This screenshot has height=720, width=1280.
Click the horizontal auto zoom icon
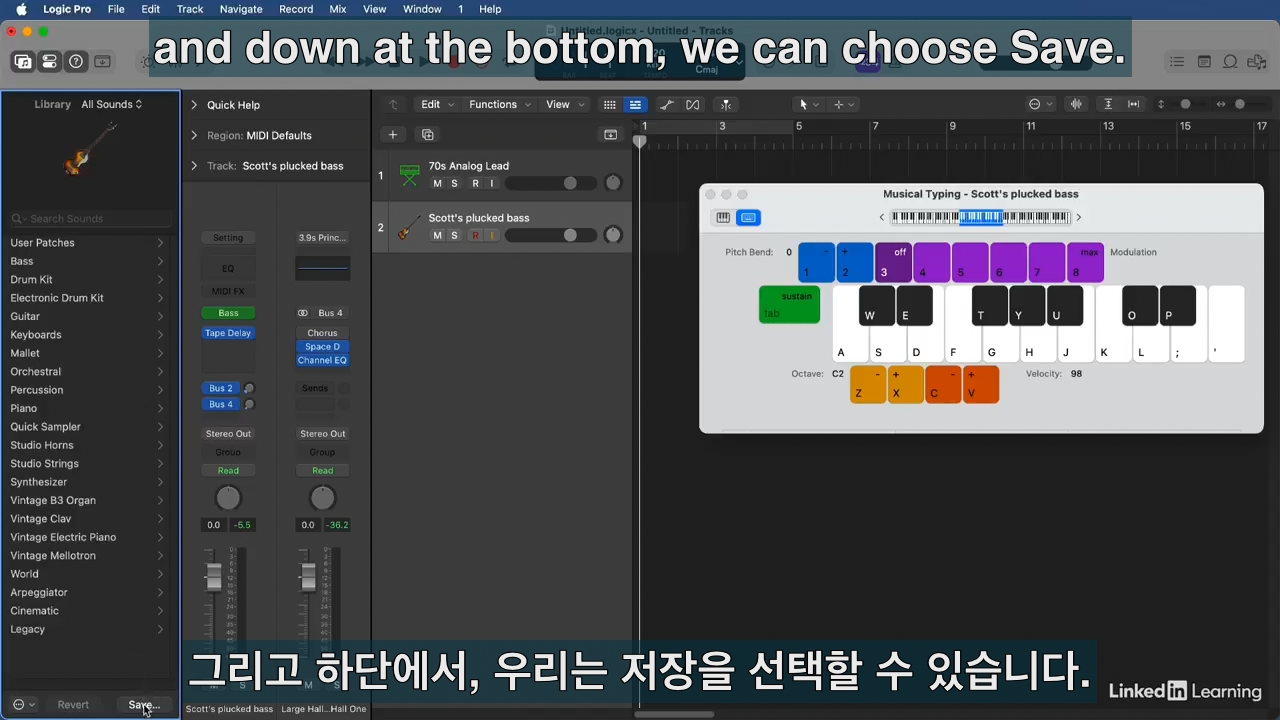pos(1133,104)
